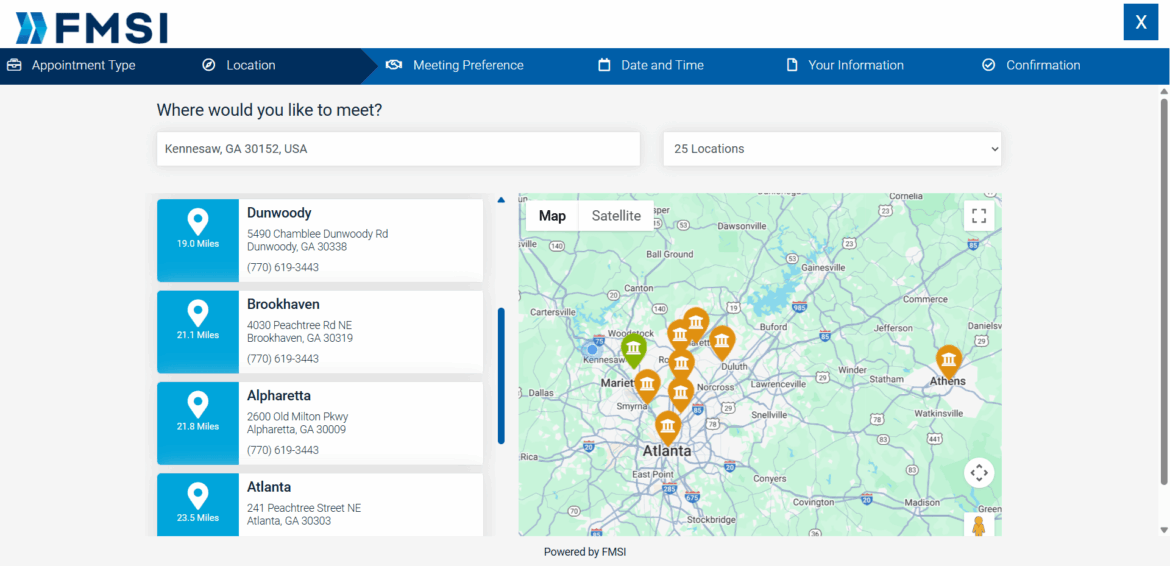Click the Street View pegman icon

978,525
